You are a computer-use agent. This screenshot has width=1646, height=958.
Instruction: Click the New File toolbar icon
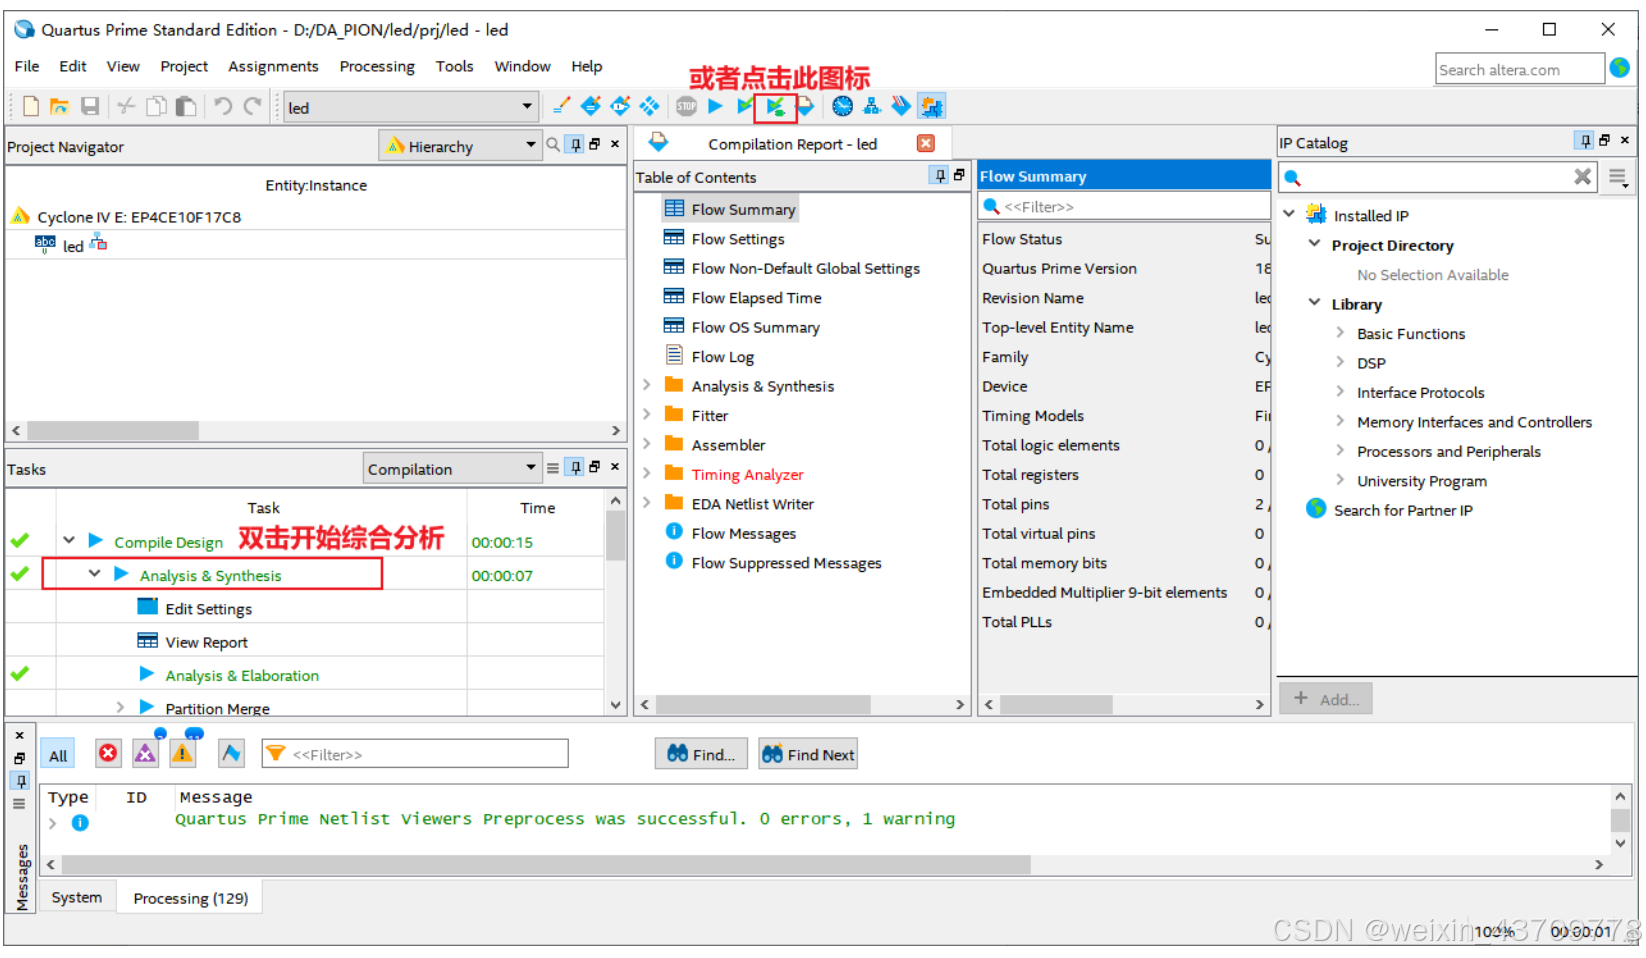(31, 106)
